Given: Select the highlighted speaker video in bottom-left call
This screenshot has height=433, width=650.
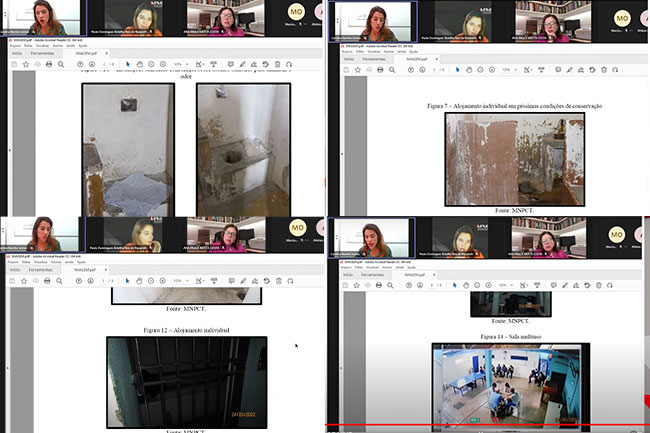Looking at the screenshot, I should (43, 234).
